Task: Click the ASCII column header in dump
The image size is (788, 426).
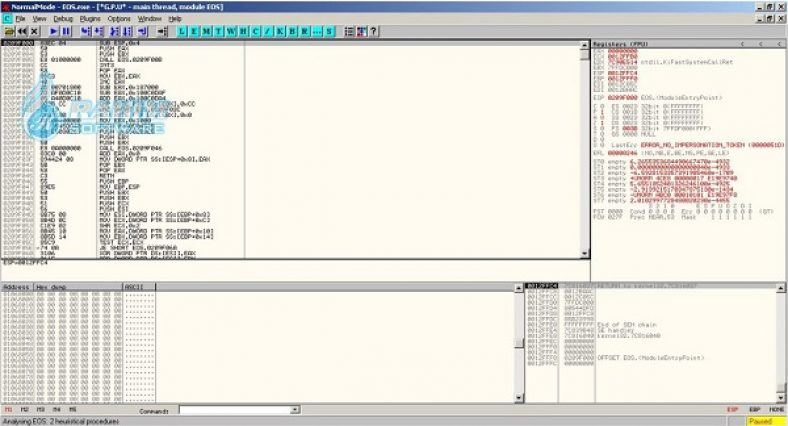Action: pyautogui.click(x=139, y=287)
